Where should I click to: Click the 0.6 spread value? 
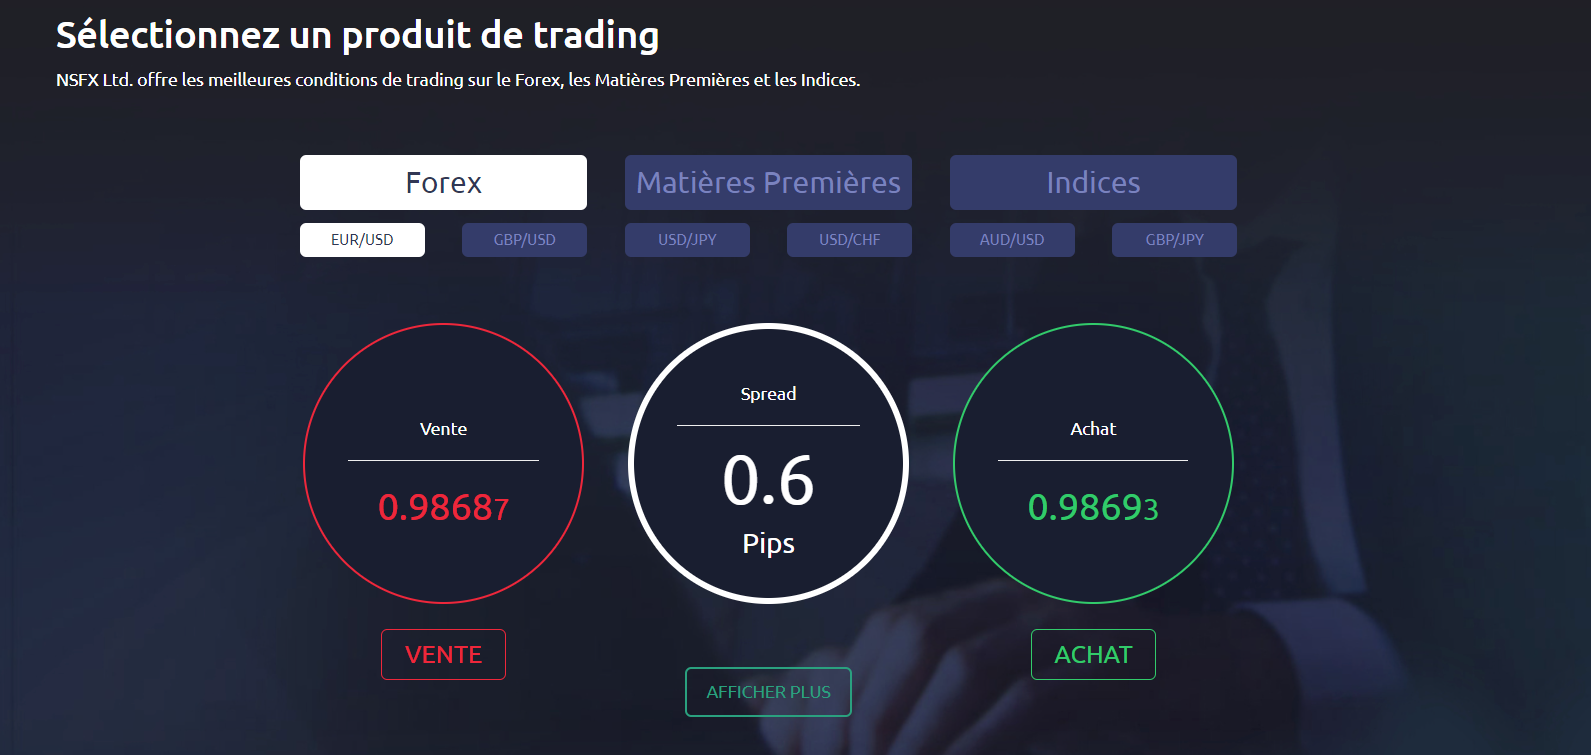point(768,480)
